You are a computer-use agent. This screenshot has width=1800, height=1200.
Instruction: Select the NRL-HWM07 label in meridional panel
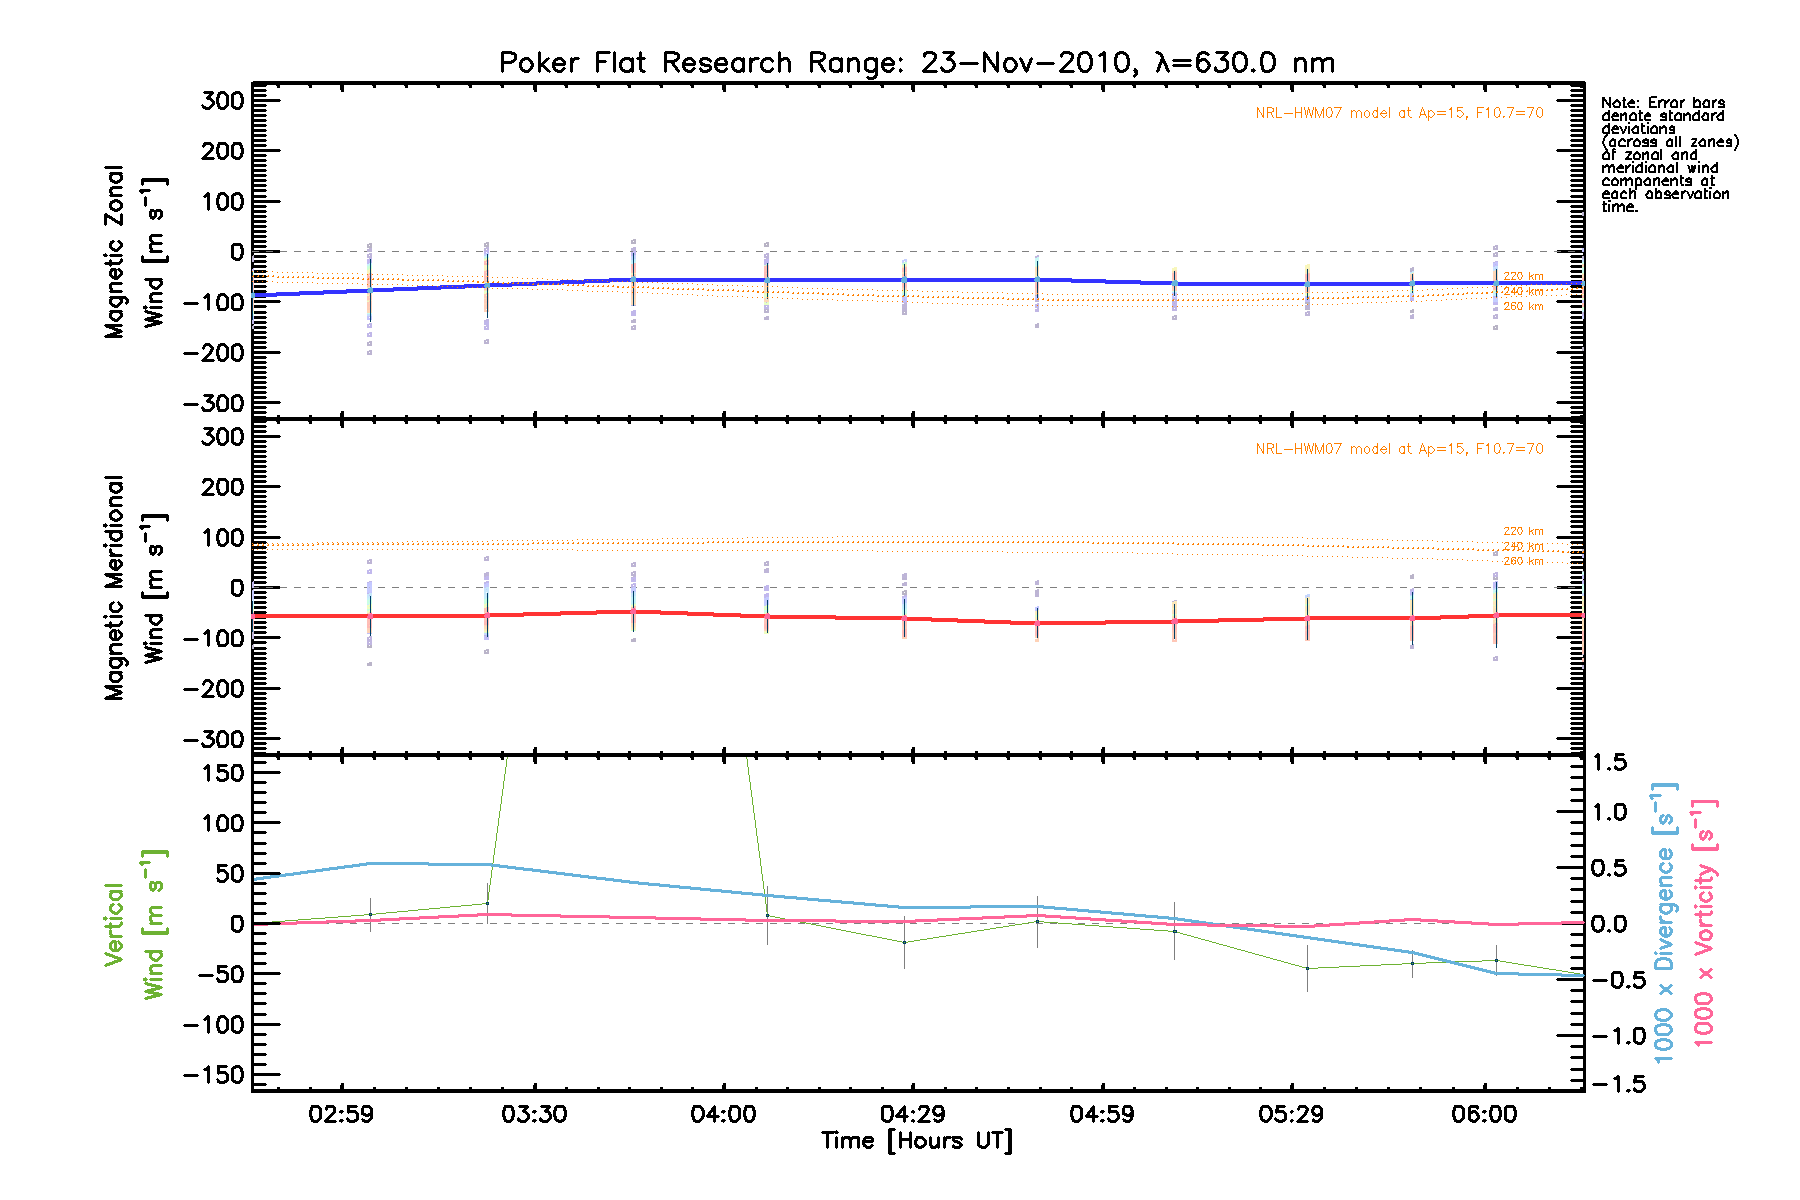click(1399, 449)
